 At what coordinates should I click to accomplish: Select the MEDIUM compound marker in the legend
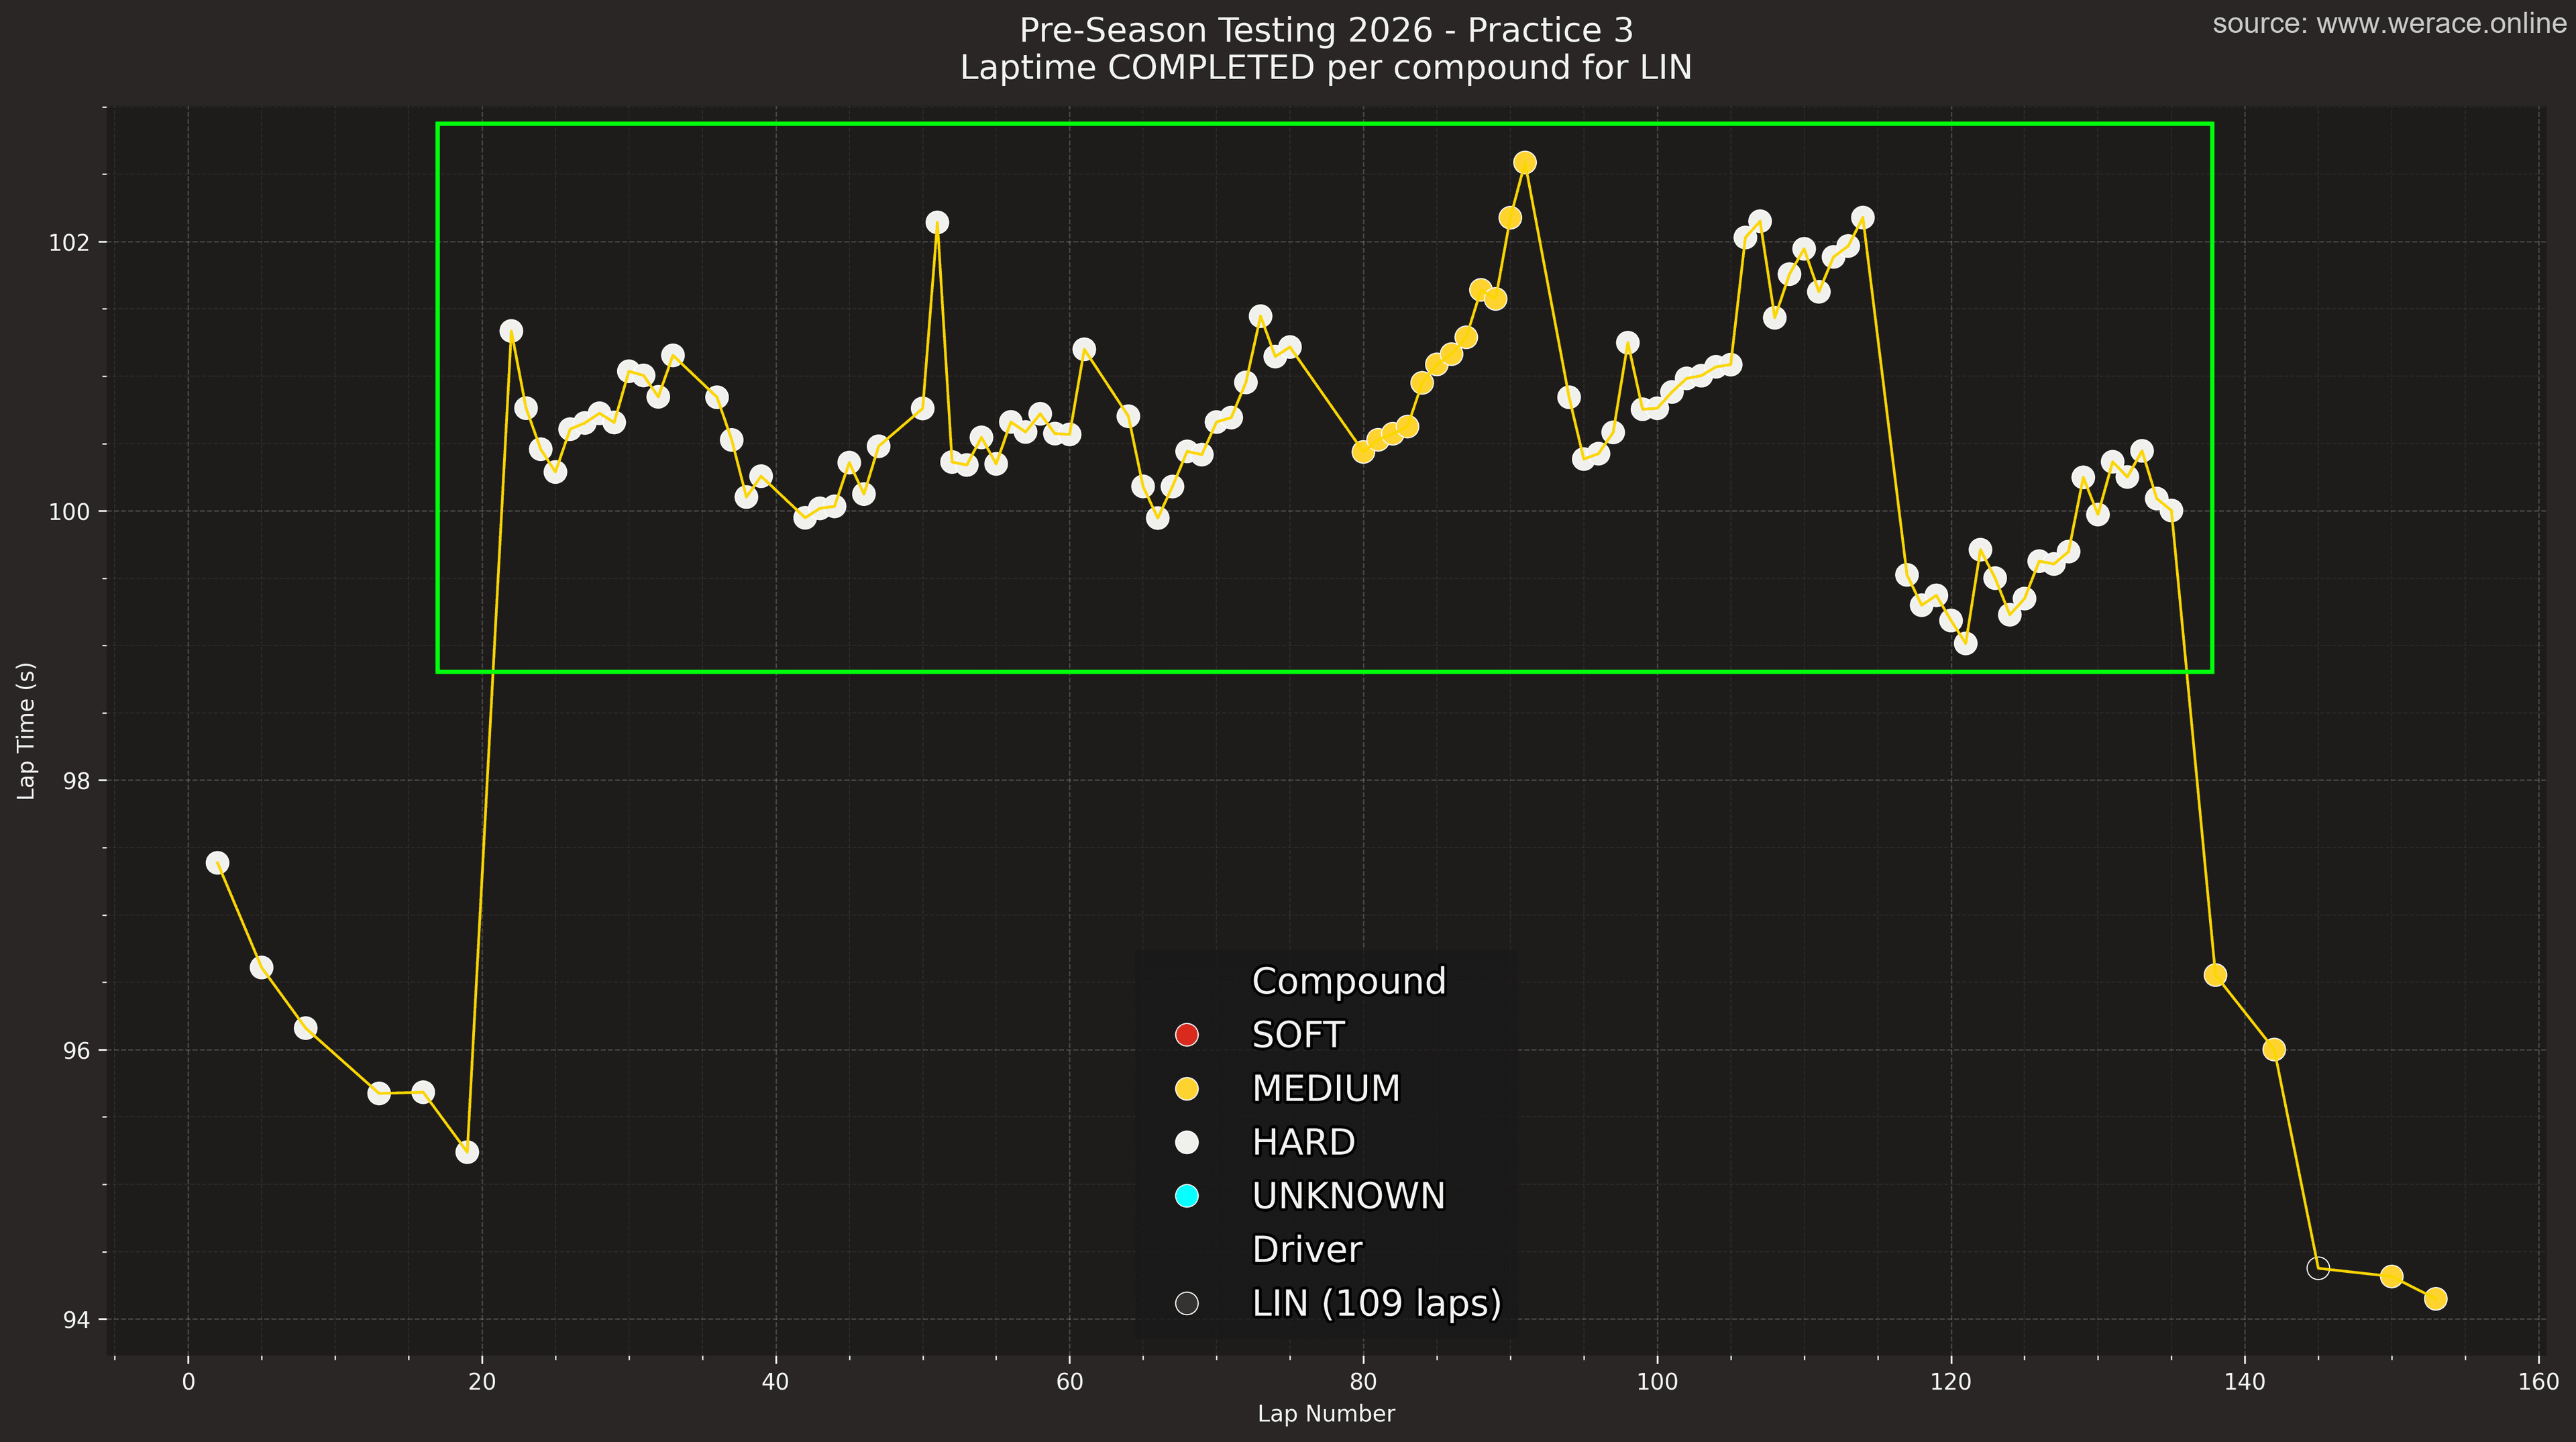[x=1188, y=1089]
